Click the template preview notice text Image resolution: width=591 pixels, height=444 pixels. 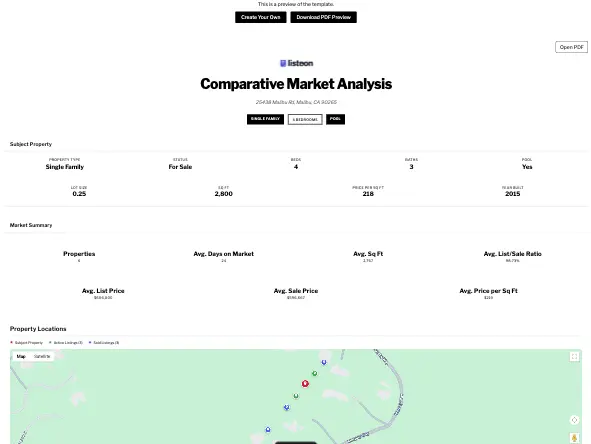pyautogui.click(x=296, y=4)
